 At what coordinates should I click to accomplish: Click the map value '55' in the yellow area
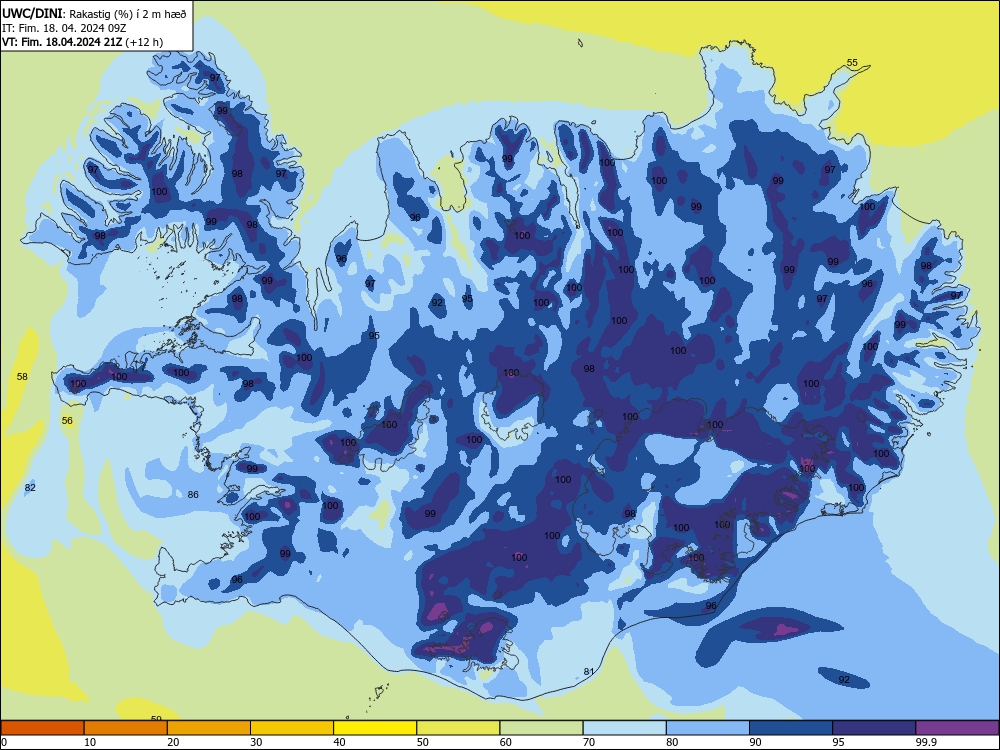point(852,62)
